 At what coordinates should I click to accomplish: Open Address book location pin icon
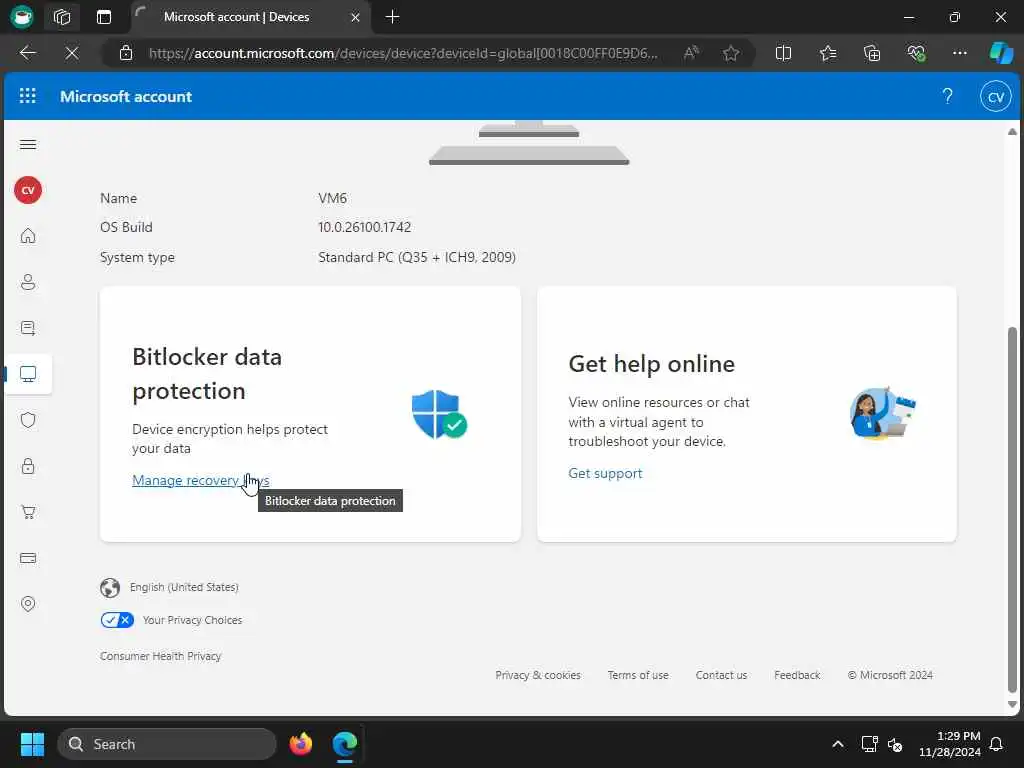click(x=28, y=603)
